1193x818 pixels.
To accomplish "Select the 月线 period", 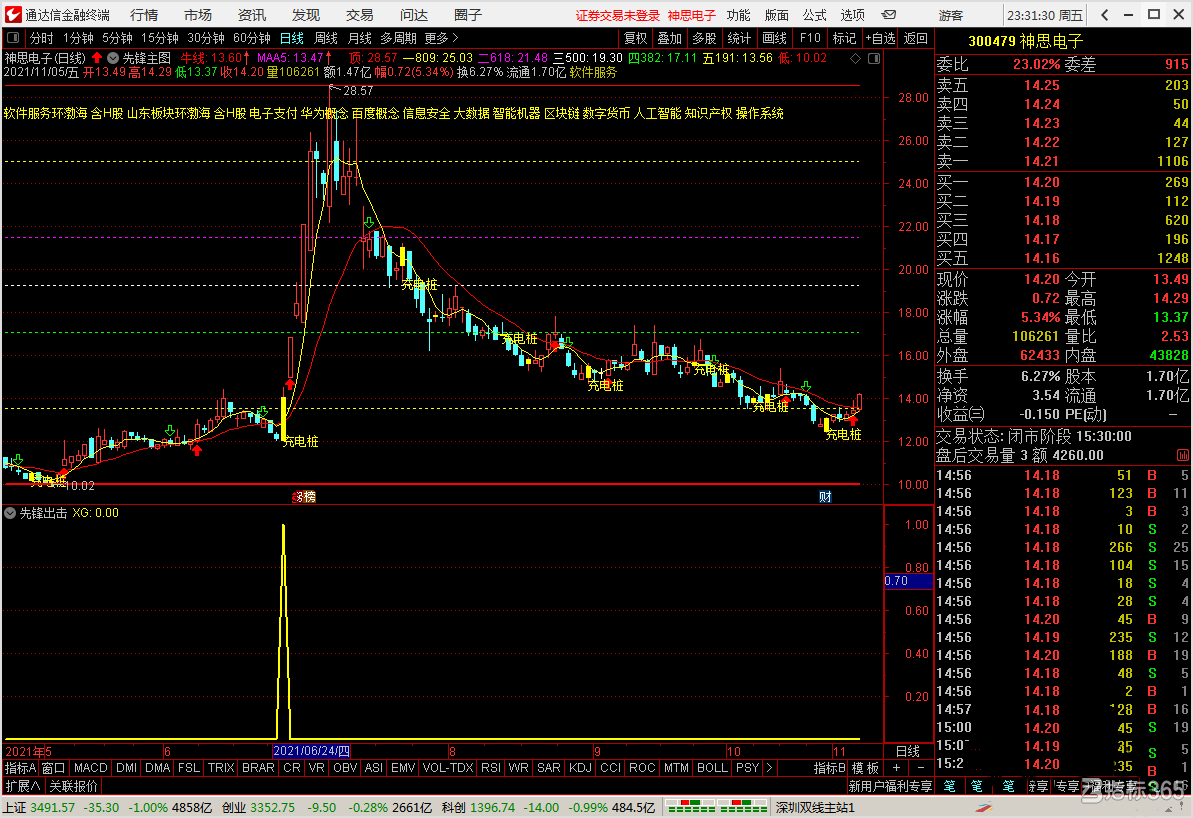I will coord(359,38).
